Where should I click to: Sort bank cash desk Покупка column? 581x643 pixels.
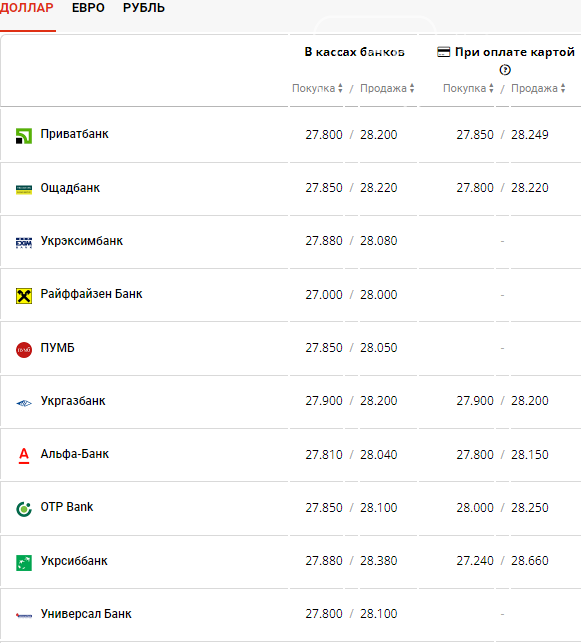pos(317,88)
